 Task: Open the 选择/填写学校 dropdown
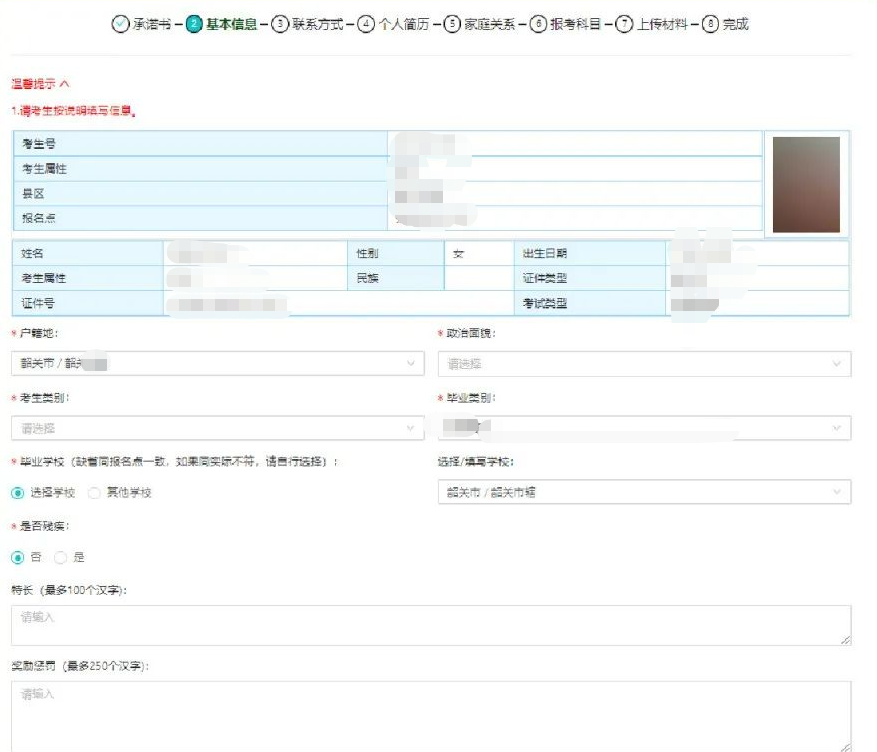point(644,492)
